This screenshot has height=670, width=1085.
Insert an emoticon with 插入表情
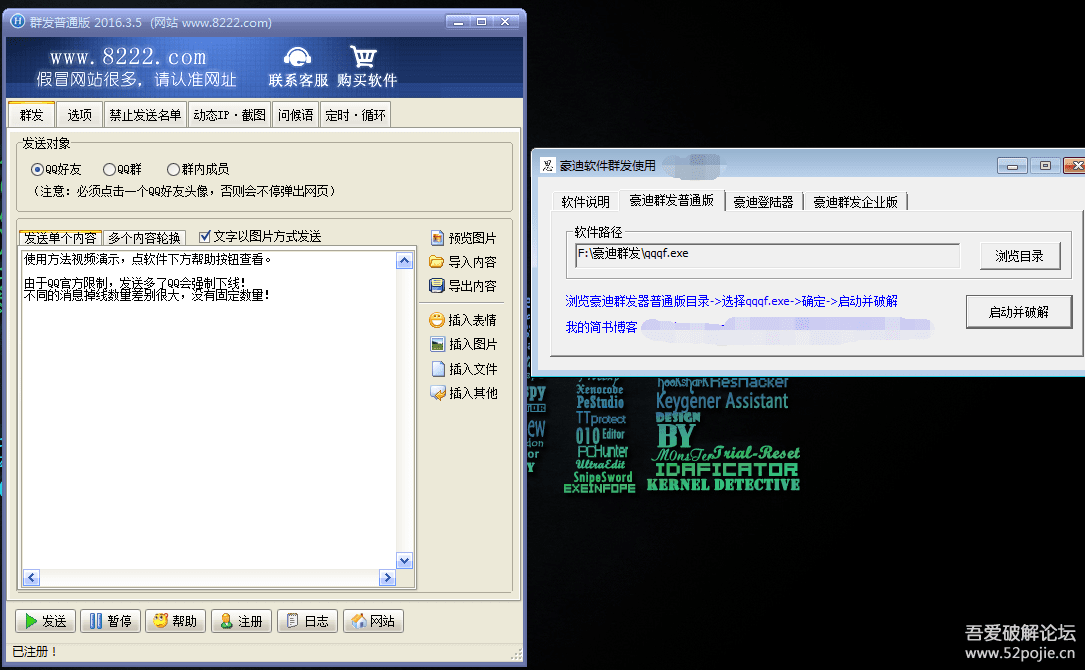coord(437,320)
